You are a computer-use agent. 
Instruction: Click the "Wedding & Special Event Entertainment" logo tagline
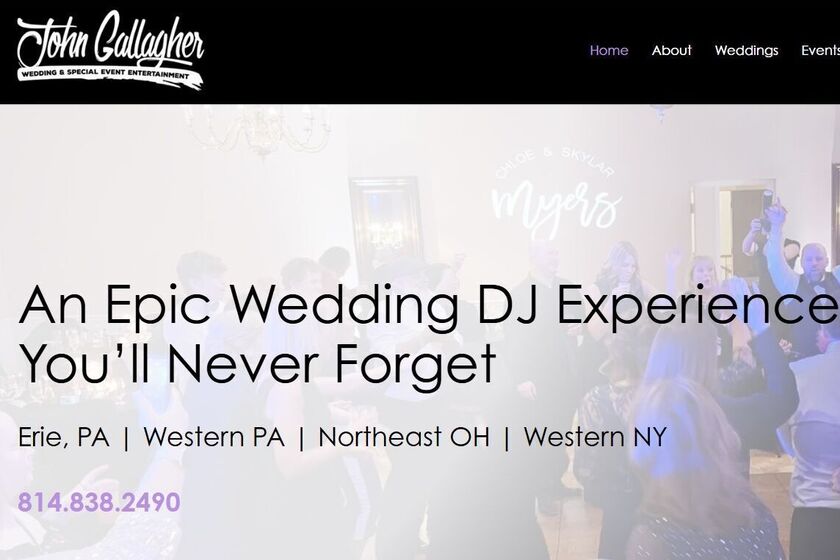point(104,73)
